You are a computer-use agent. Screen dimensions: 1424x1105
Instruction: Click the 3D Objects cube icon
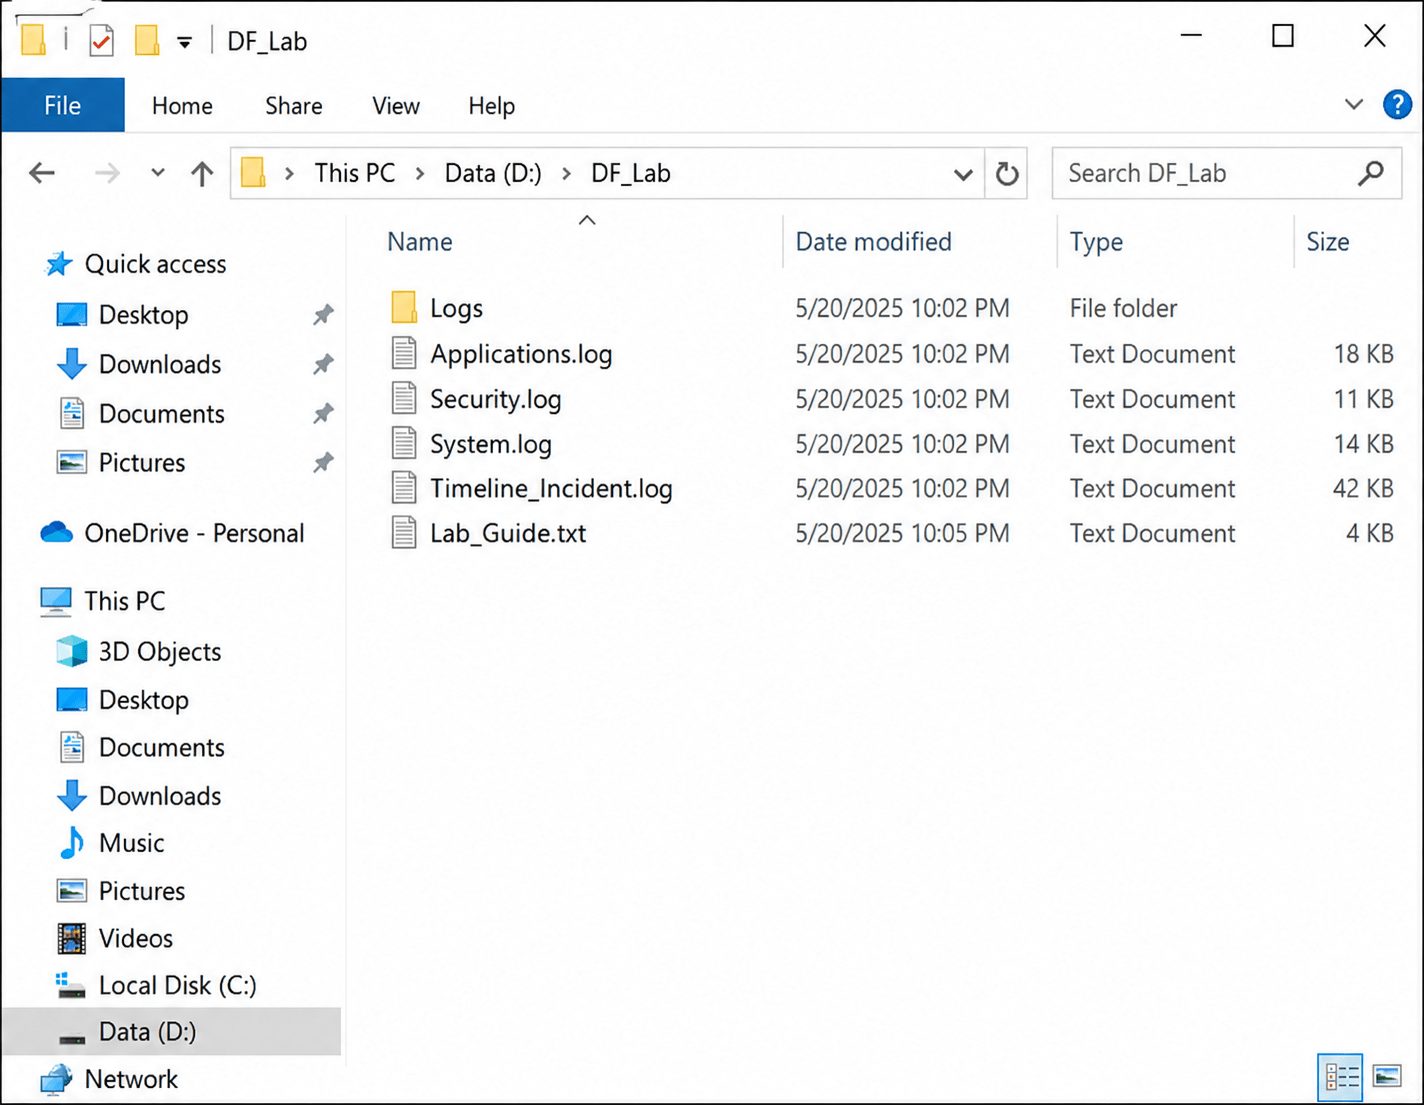71,651
